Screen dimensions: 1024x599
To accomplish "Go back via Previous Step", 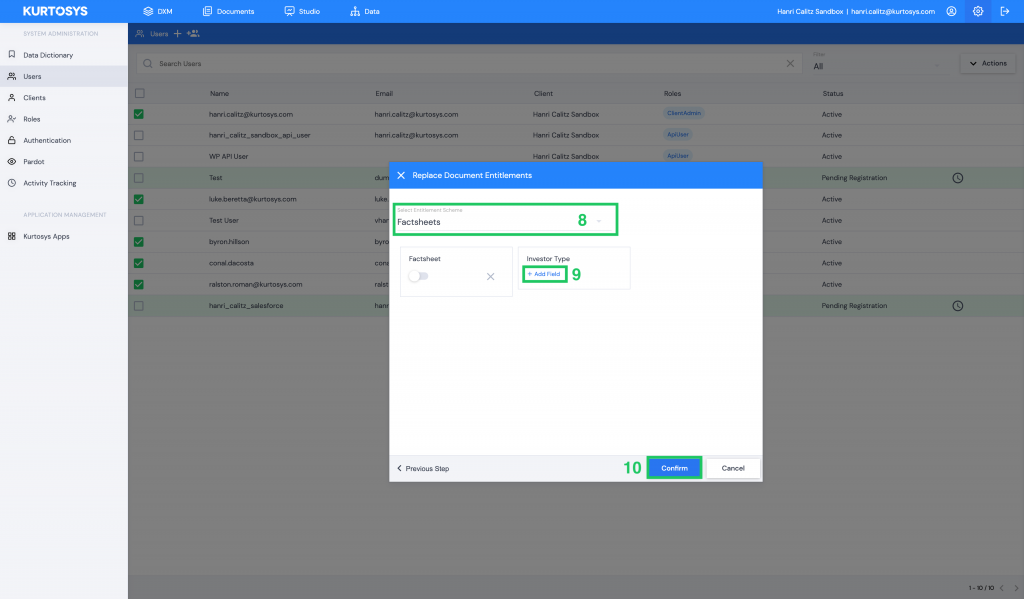I will (x=424, y=468).
